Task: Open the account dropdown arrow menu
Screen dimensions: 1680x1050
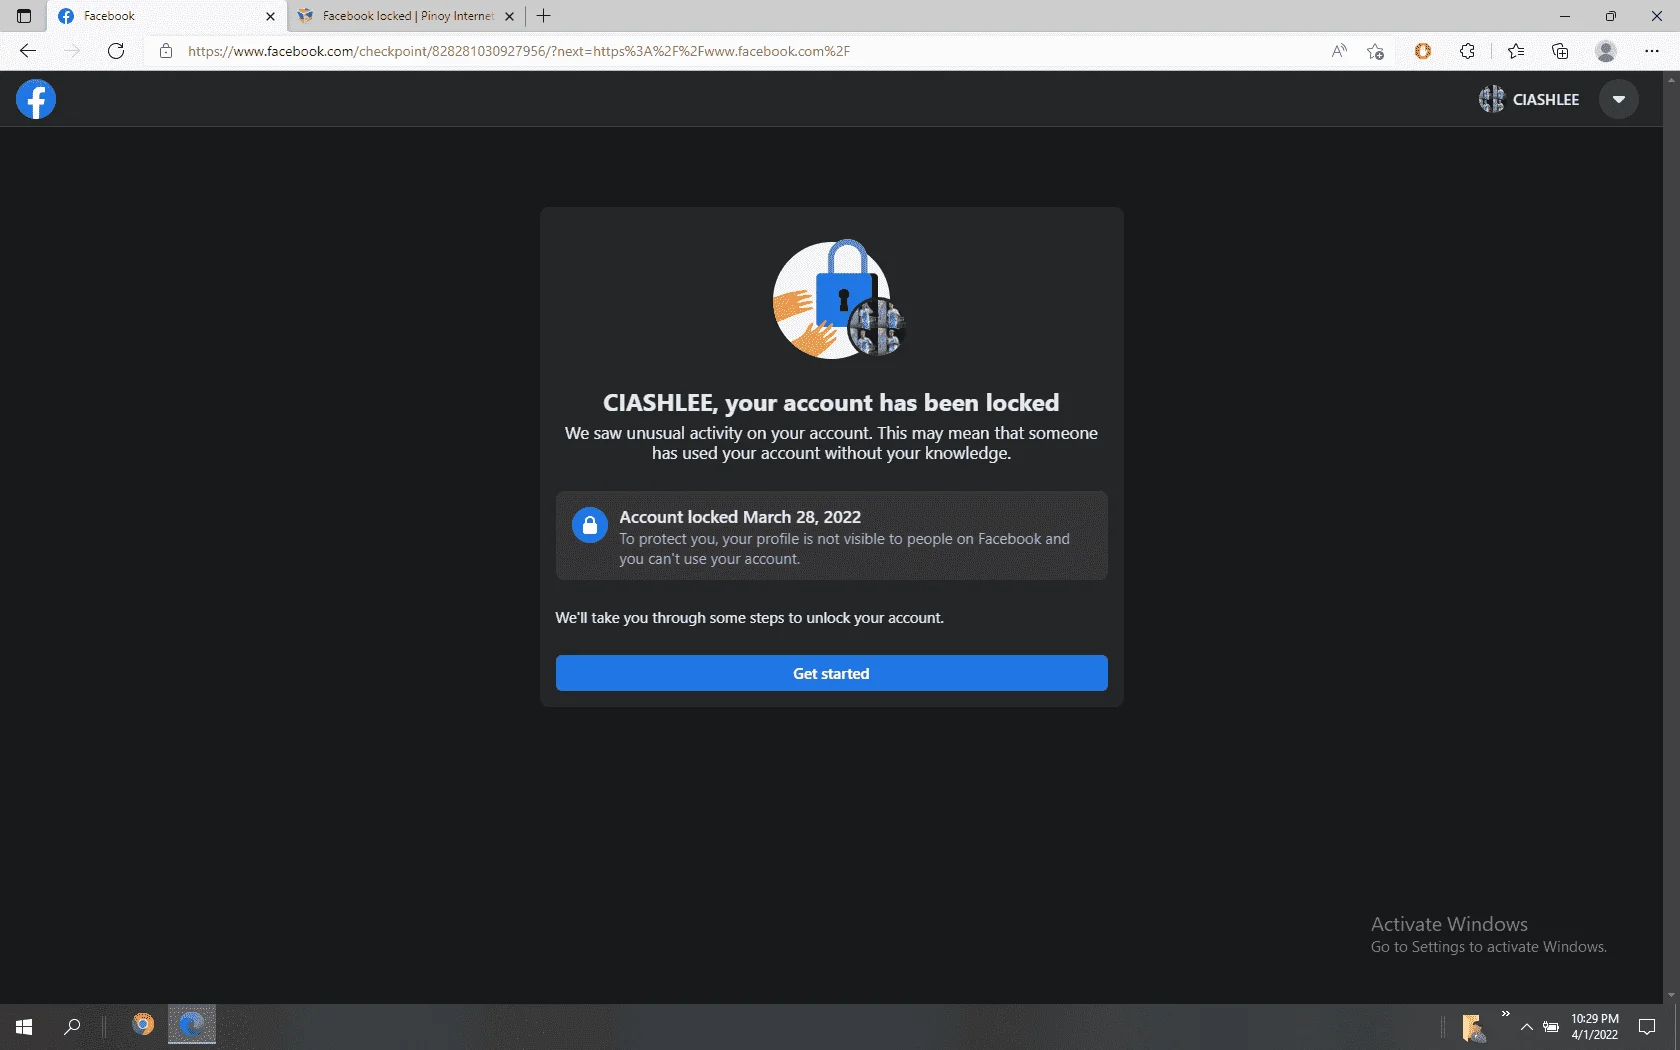Action: coord(1618,99)
